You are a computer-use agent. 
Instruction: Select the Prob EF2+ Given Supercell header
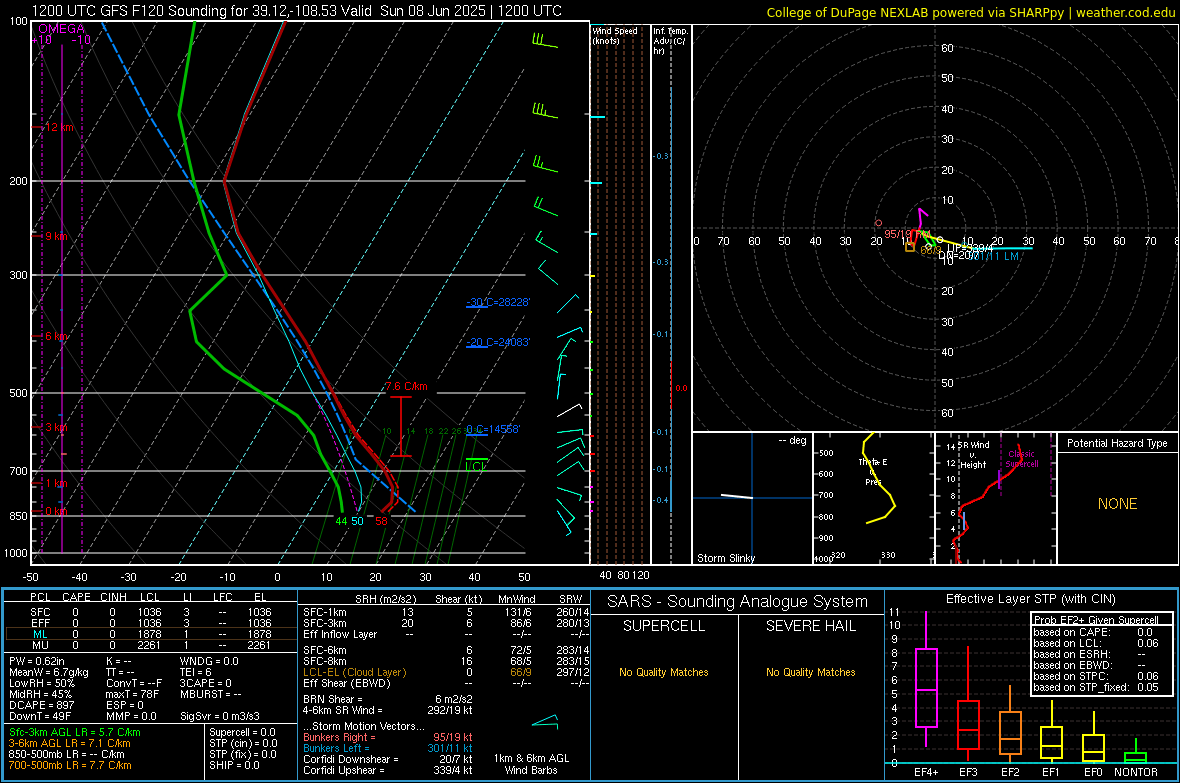click(1096, 620)
